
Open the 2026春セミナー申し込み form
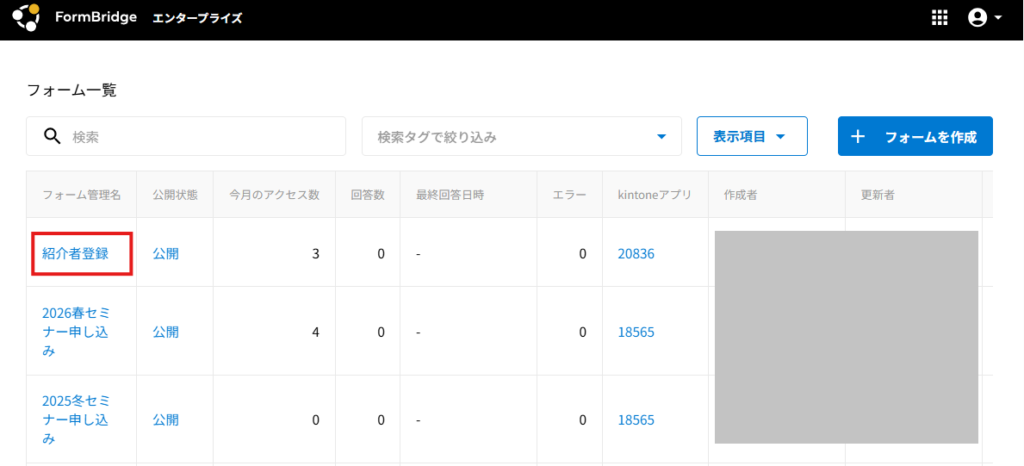click(75, 332)
